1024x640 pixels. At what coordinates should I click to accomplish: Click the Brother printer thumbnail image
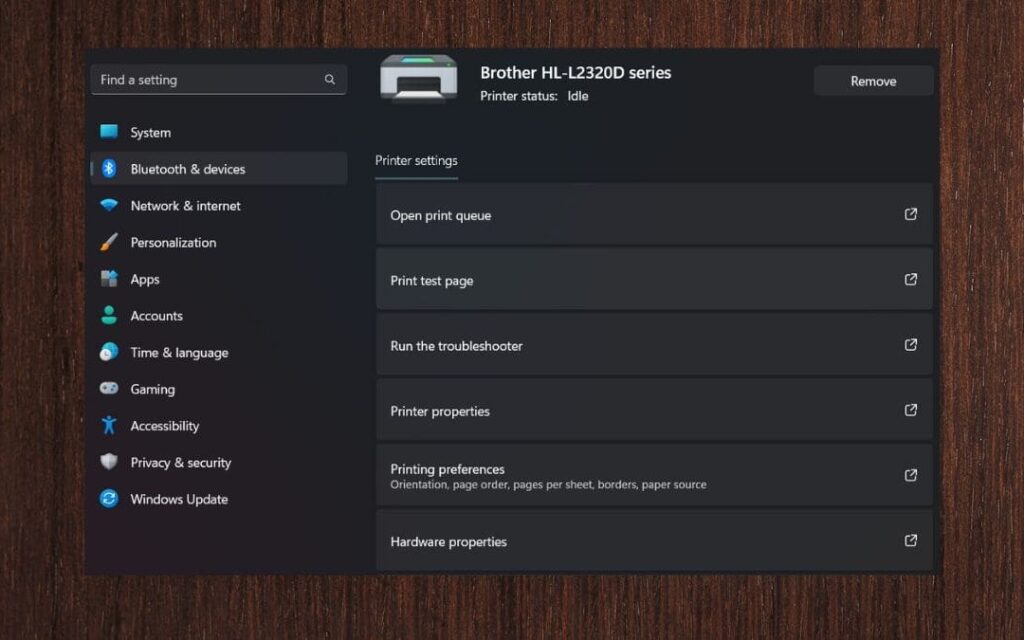point(419,78)
